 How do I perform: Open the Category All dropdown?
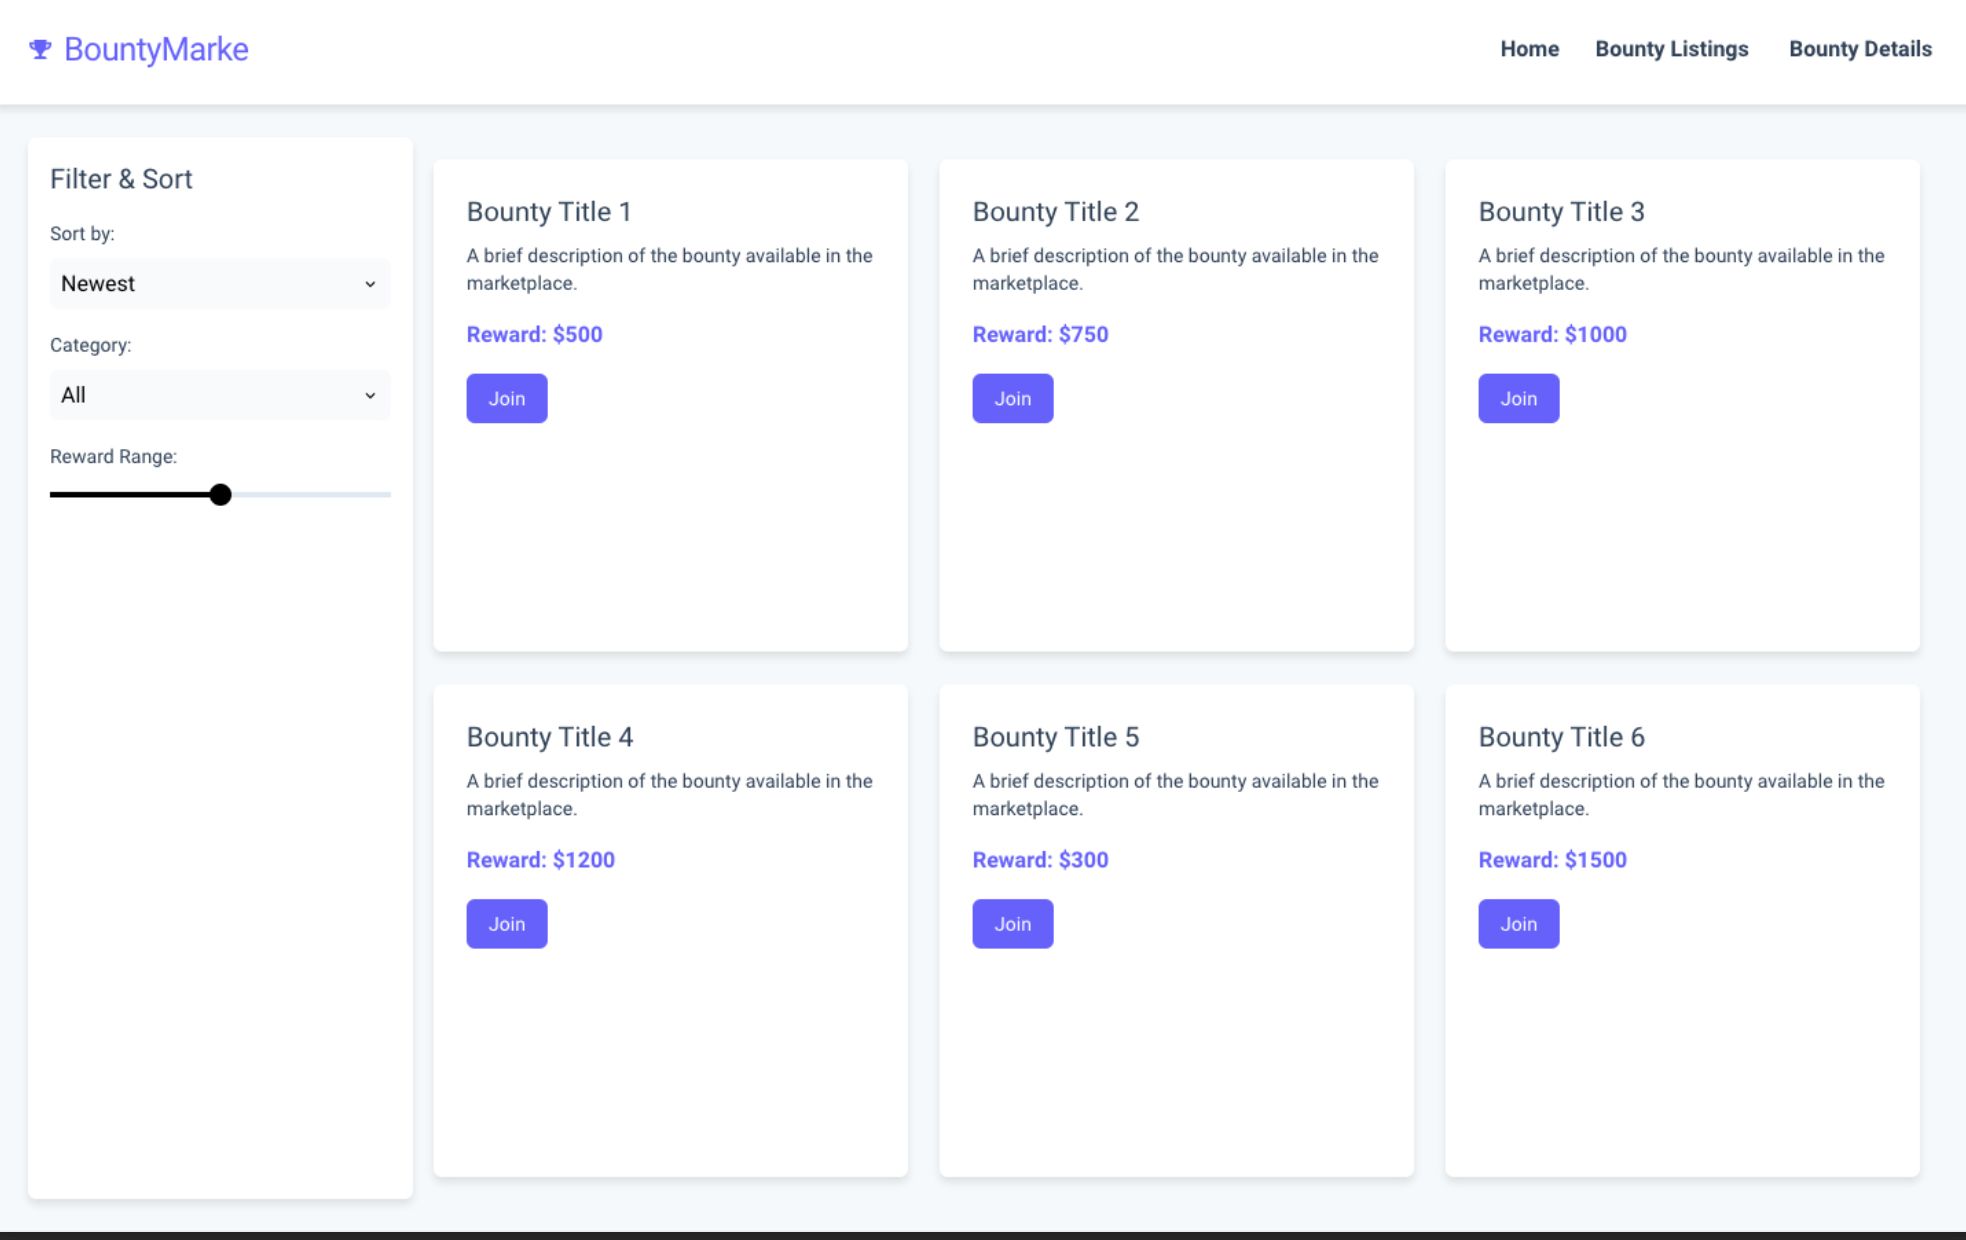220,395
